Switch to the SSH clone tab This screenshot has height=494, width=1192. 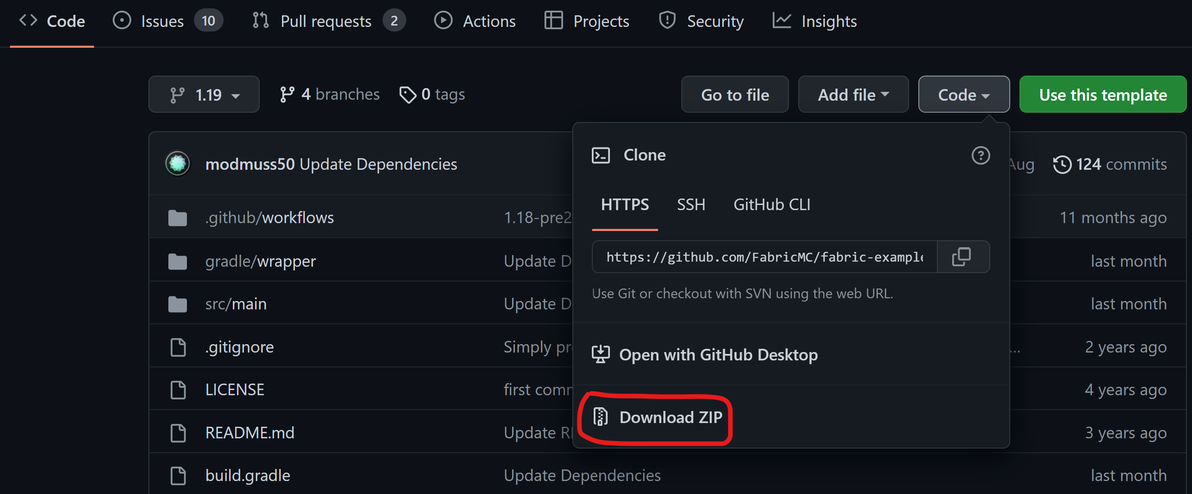691,204
